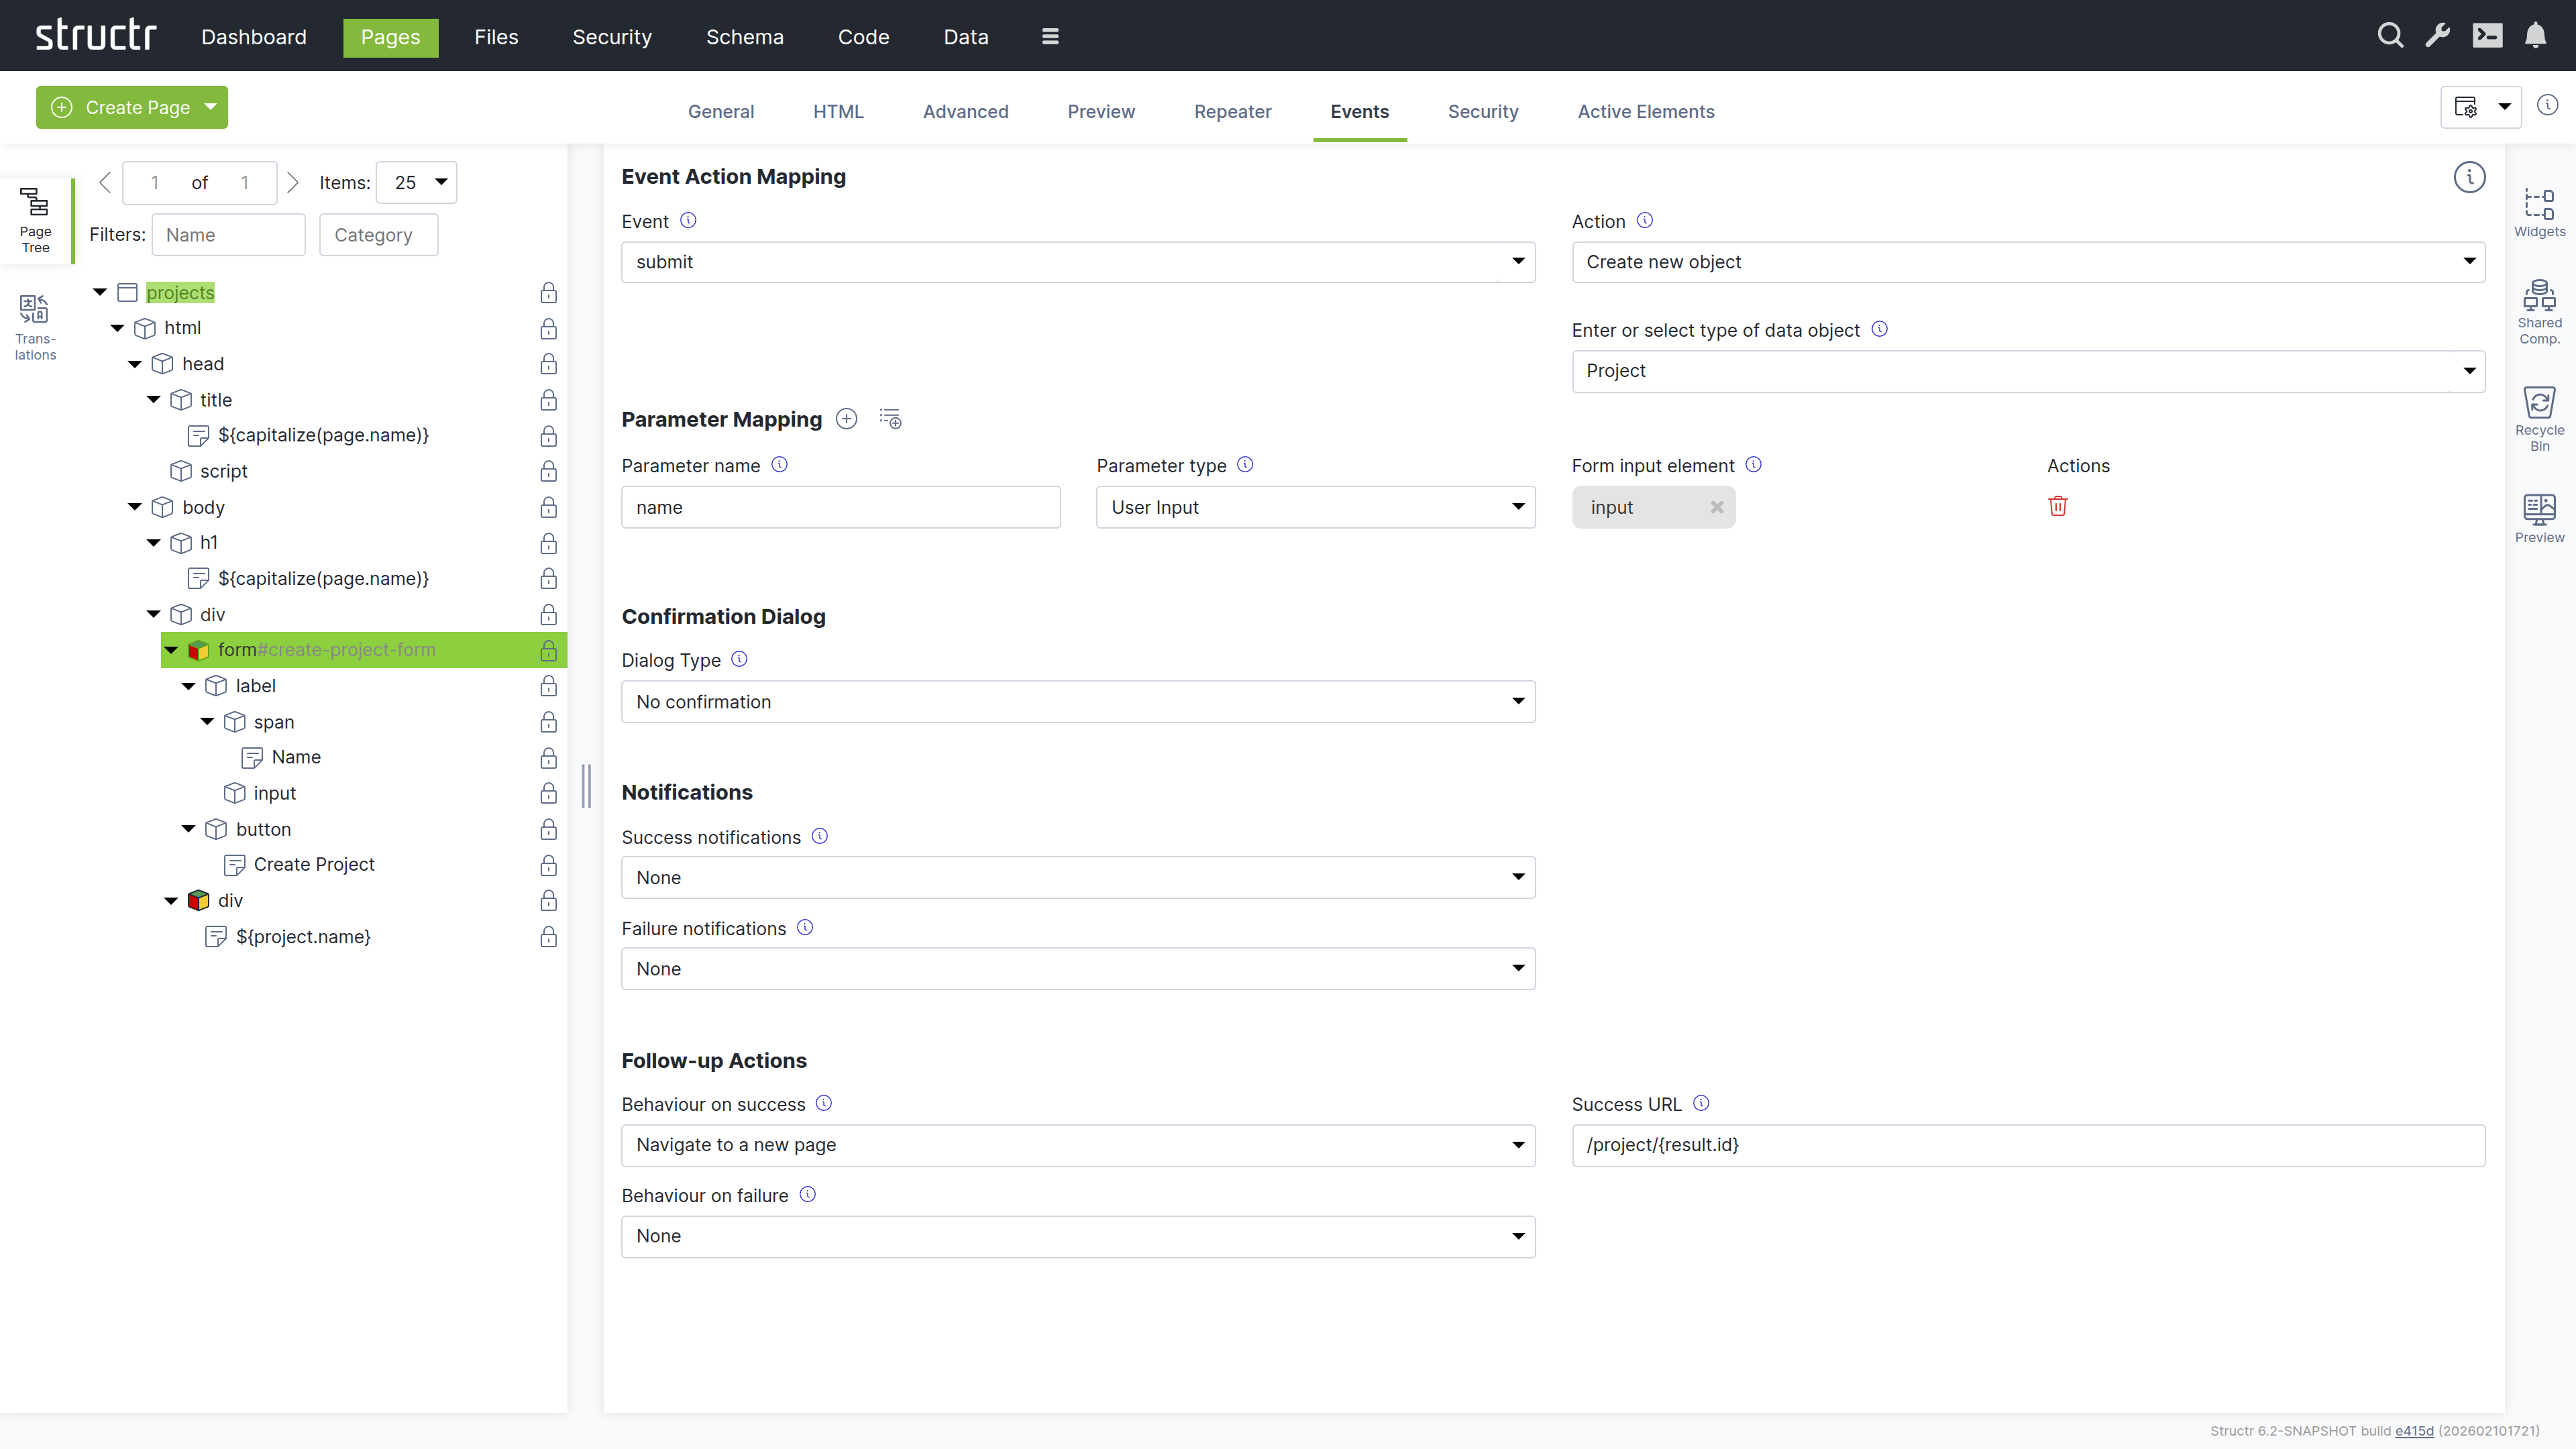Open the Event dropdown showing submit

1077,262
